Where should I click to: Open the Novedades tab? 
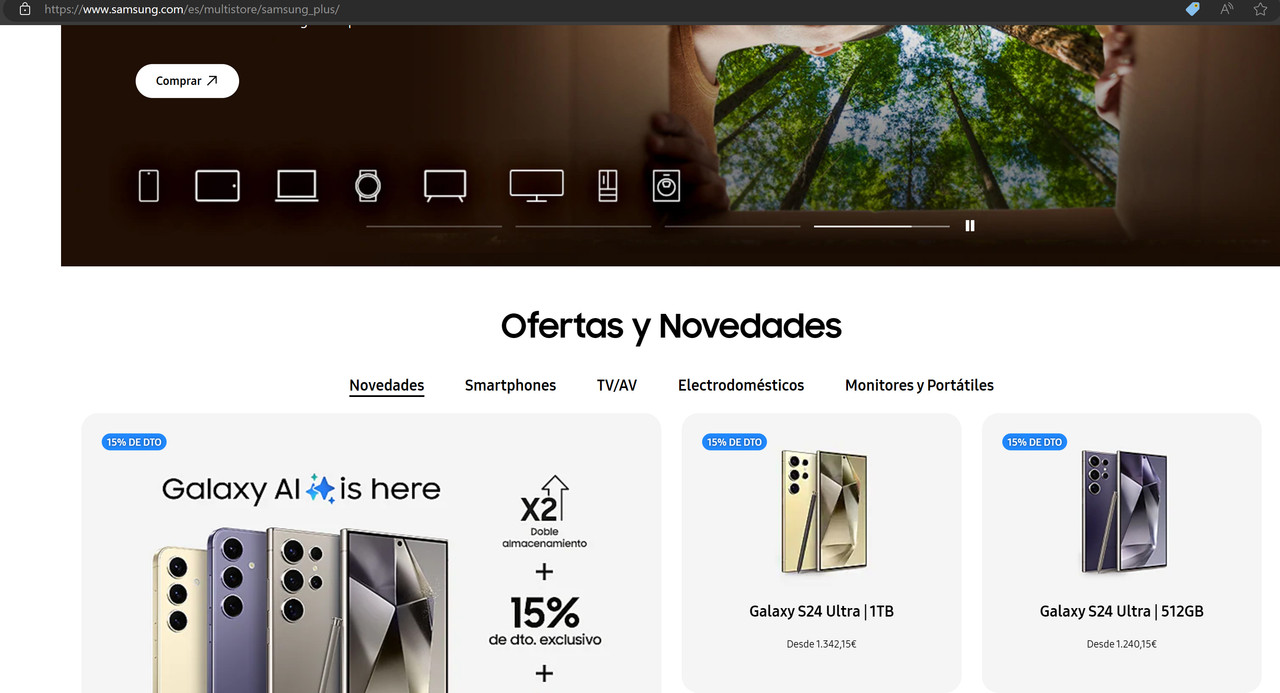(x=387, y=386)
